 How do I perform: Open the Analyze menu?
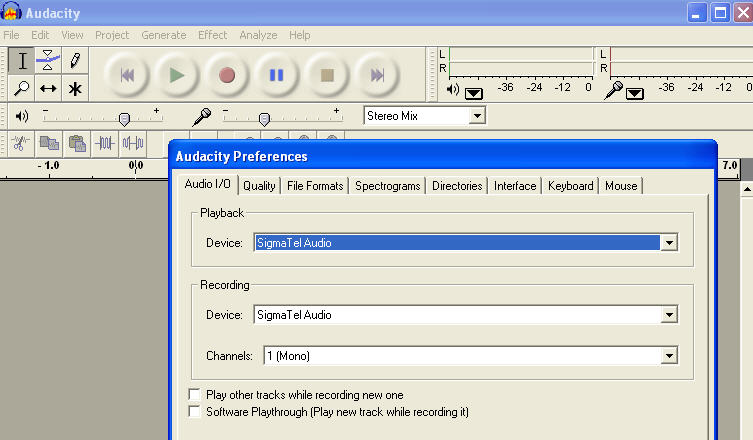[258, 35]
